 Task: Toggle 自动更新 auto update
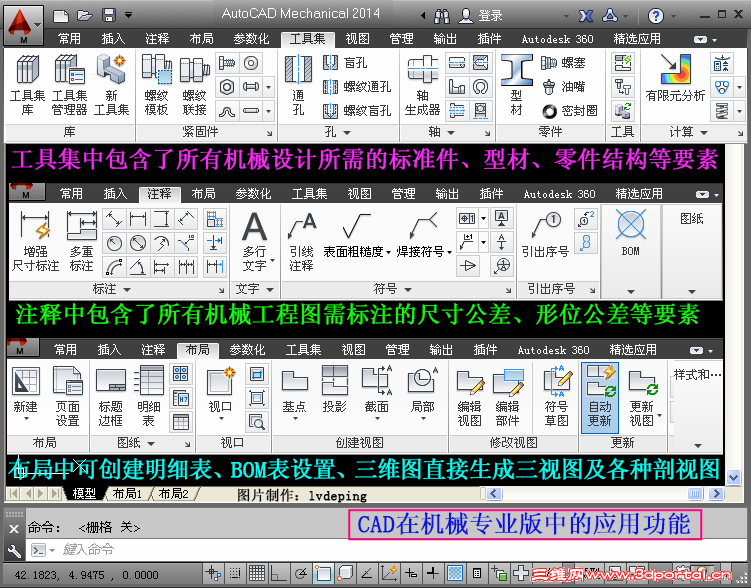tap(600, 397)
